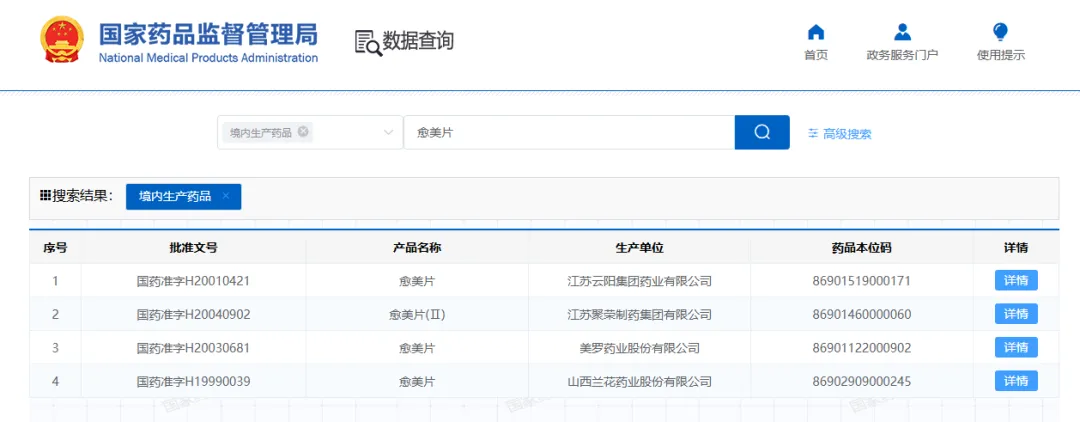The width and height of the screenshot is (1080, 422).
Task: Click the 药品本位码 column header
Action: click(862, 248)
